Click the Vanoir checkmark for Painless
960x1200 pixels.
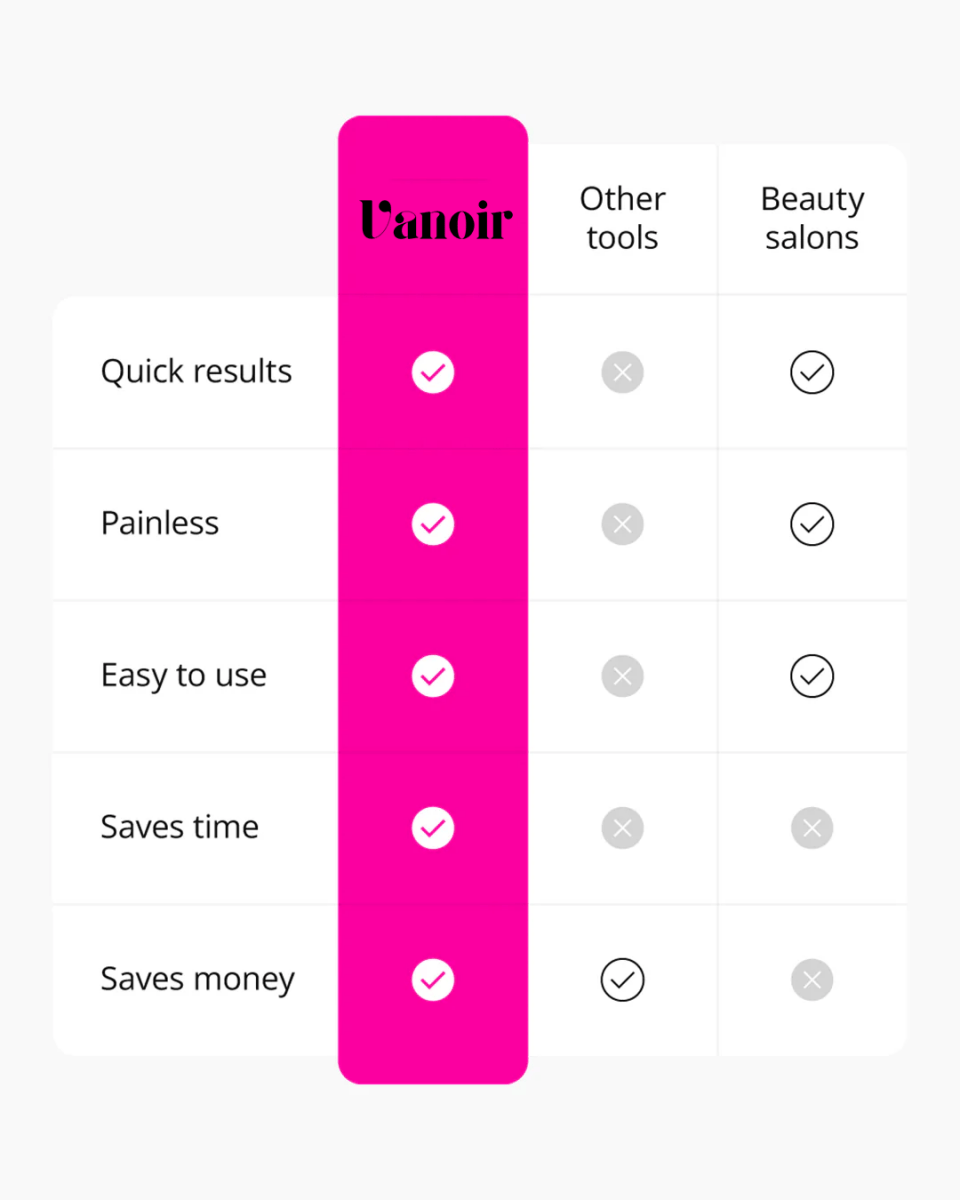(433, 524)
